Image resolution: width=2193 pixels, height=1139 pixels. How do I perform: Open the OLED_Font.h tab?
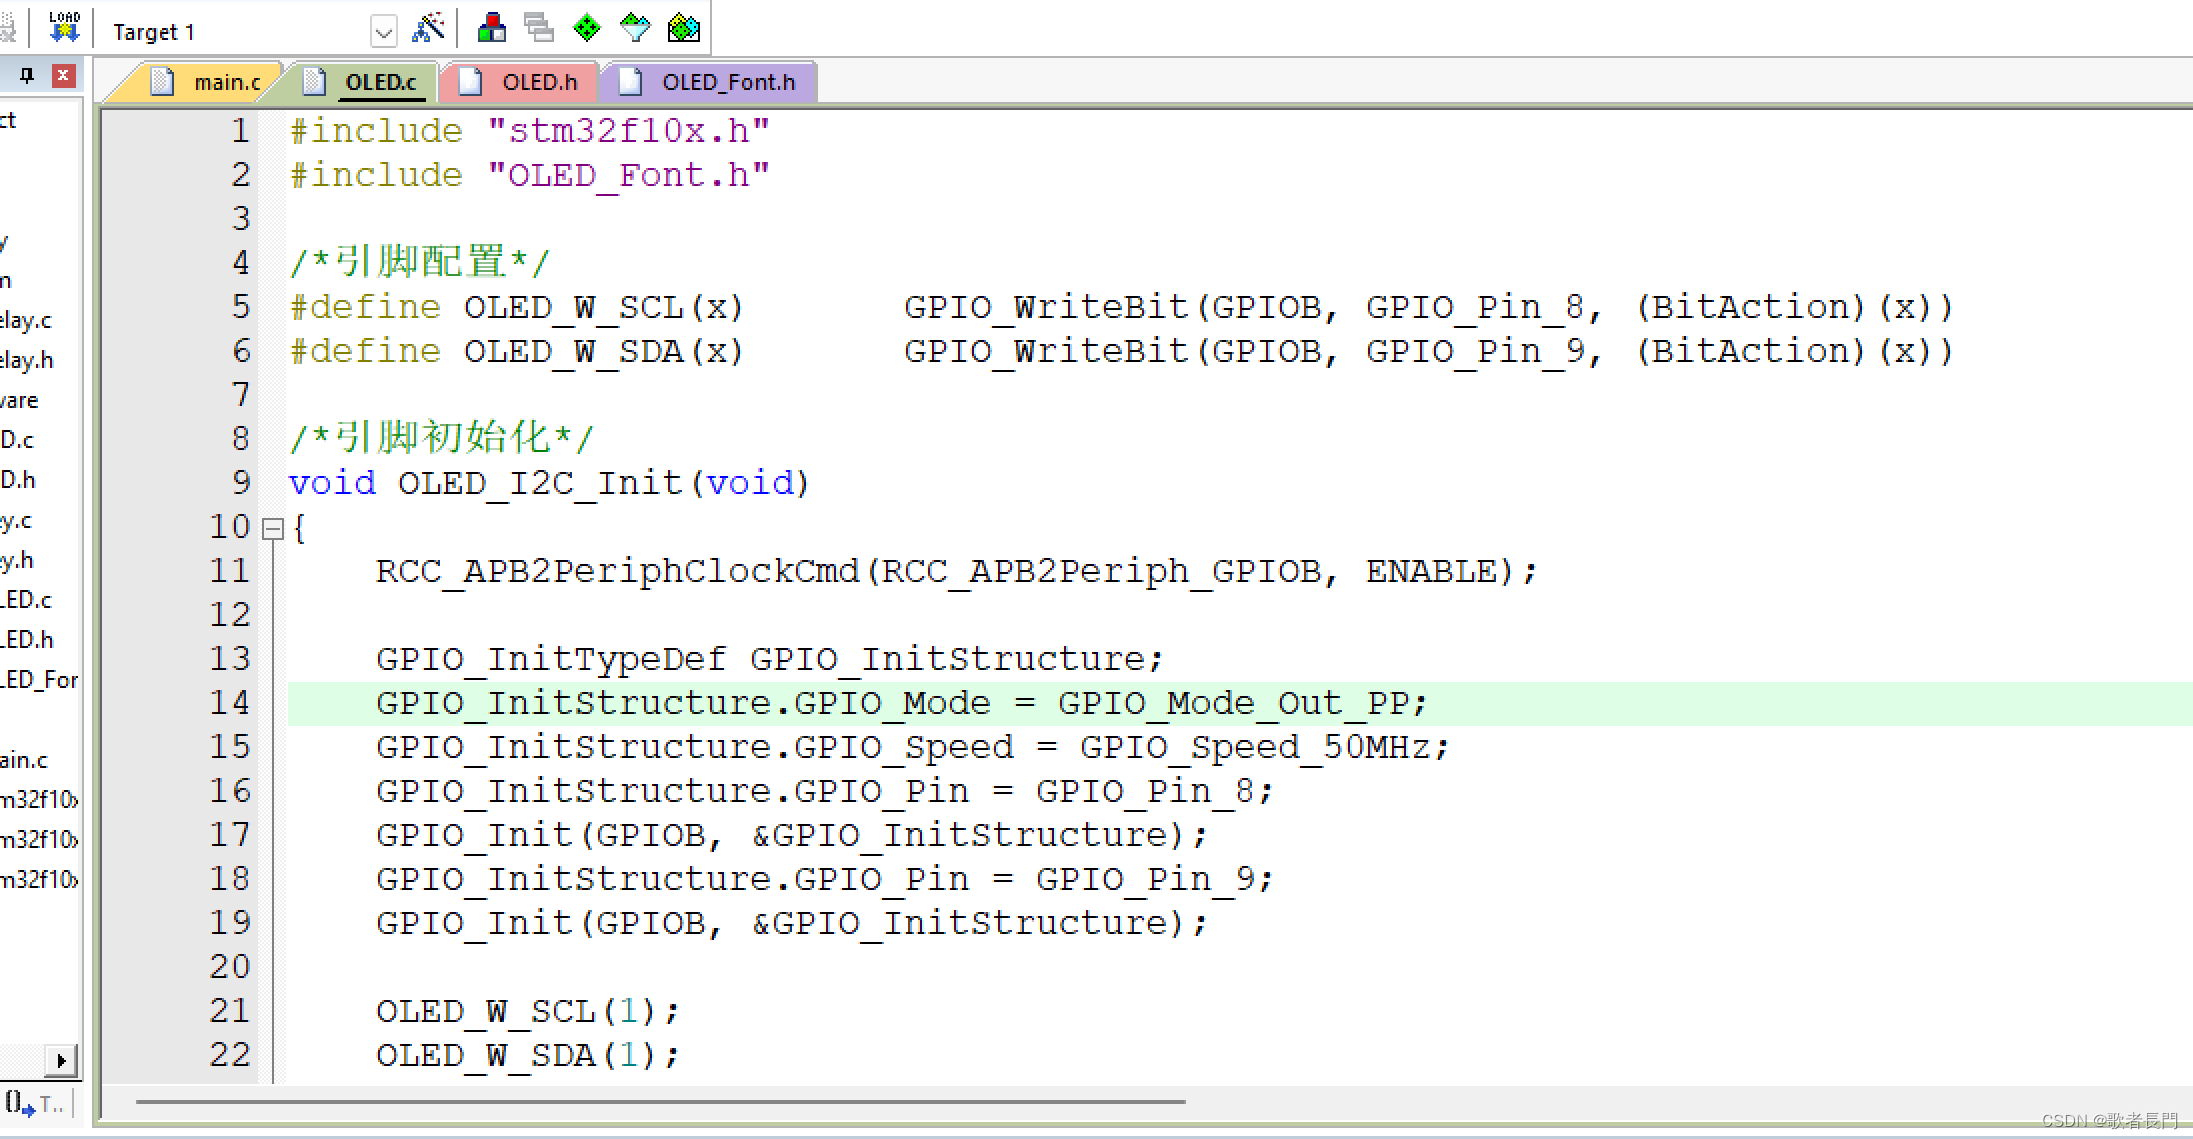tap(727, 82)
